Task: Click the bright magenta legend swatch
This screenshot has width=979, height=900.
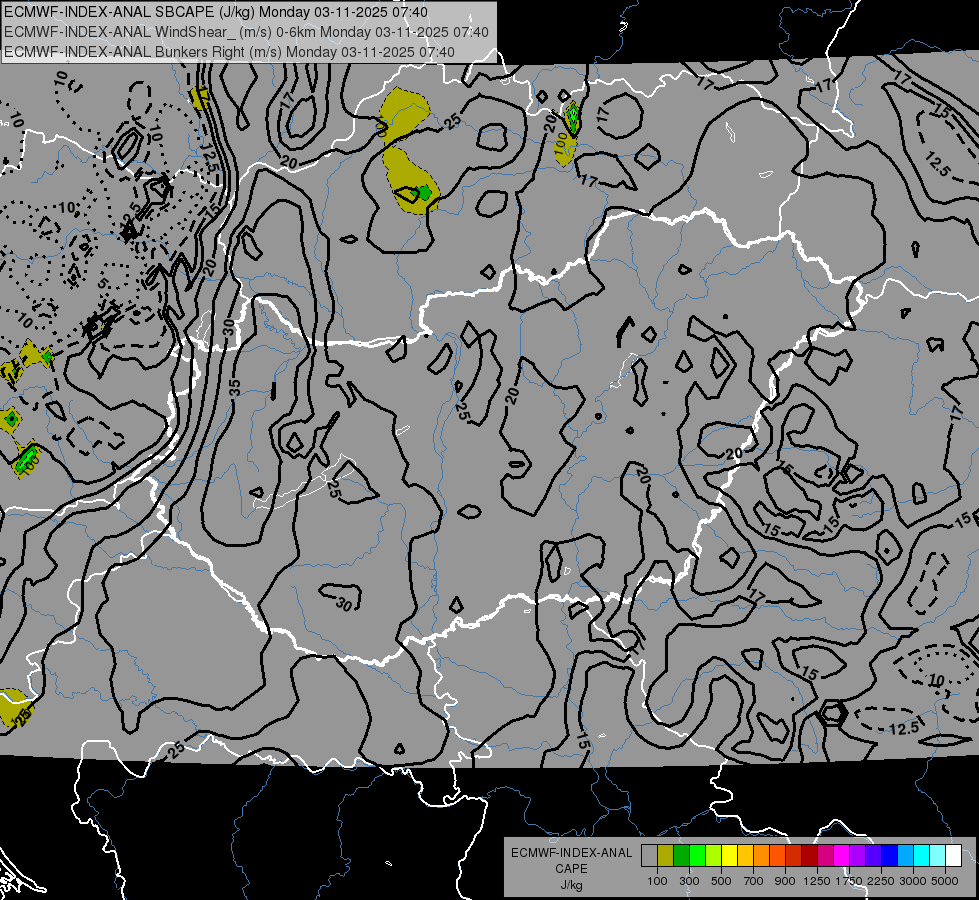Action: coord(842,855)
